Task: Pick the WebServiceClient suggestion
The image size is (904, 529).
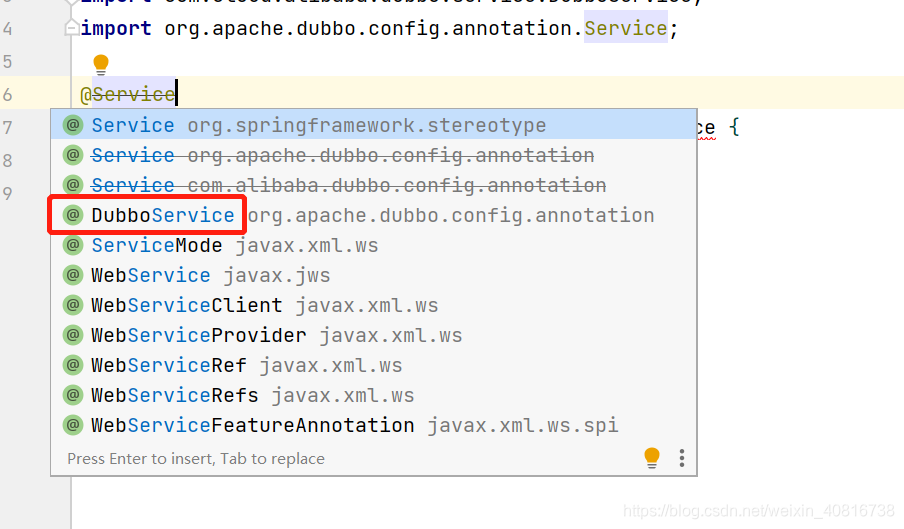Action: click(x=374, y=305)
